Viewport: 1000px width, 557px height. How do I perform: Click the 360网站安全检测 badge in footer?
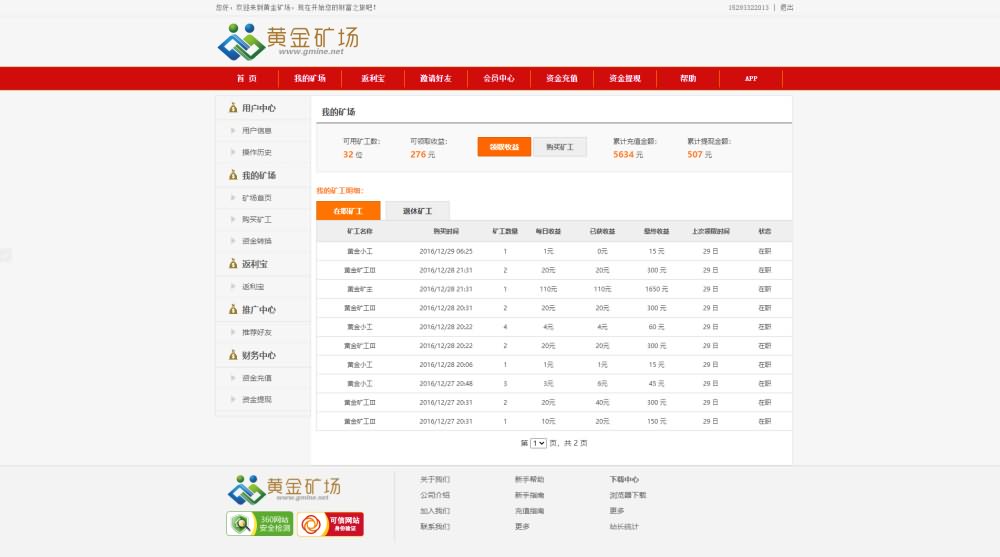click(260, 524)
